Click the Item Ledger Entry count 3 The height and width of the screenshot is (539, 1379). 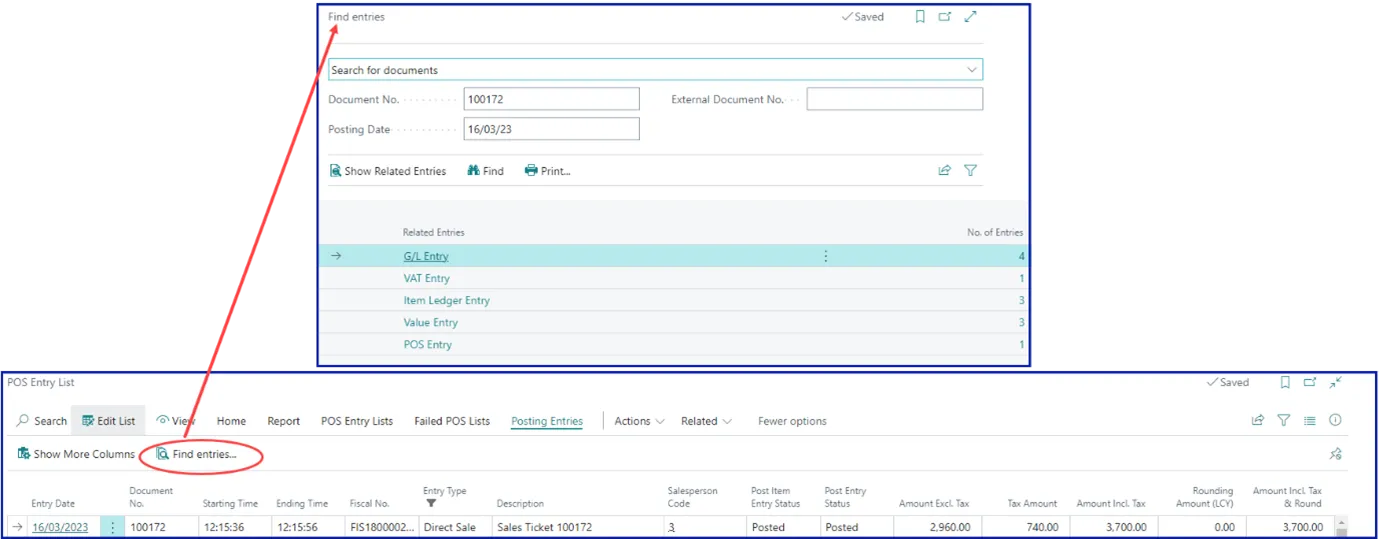[x=1021, y=301]
